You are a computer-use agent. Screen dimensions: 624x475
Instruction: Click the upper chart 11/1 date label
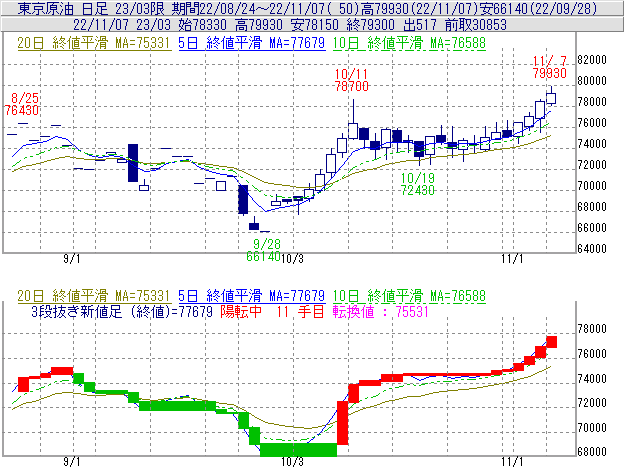pos(512,259)
